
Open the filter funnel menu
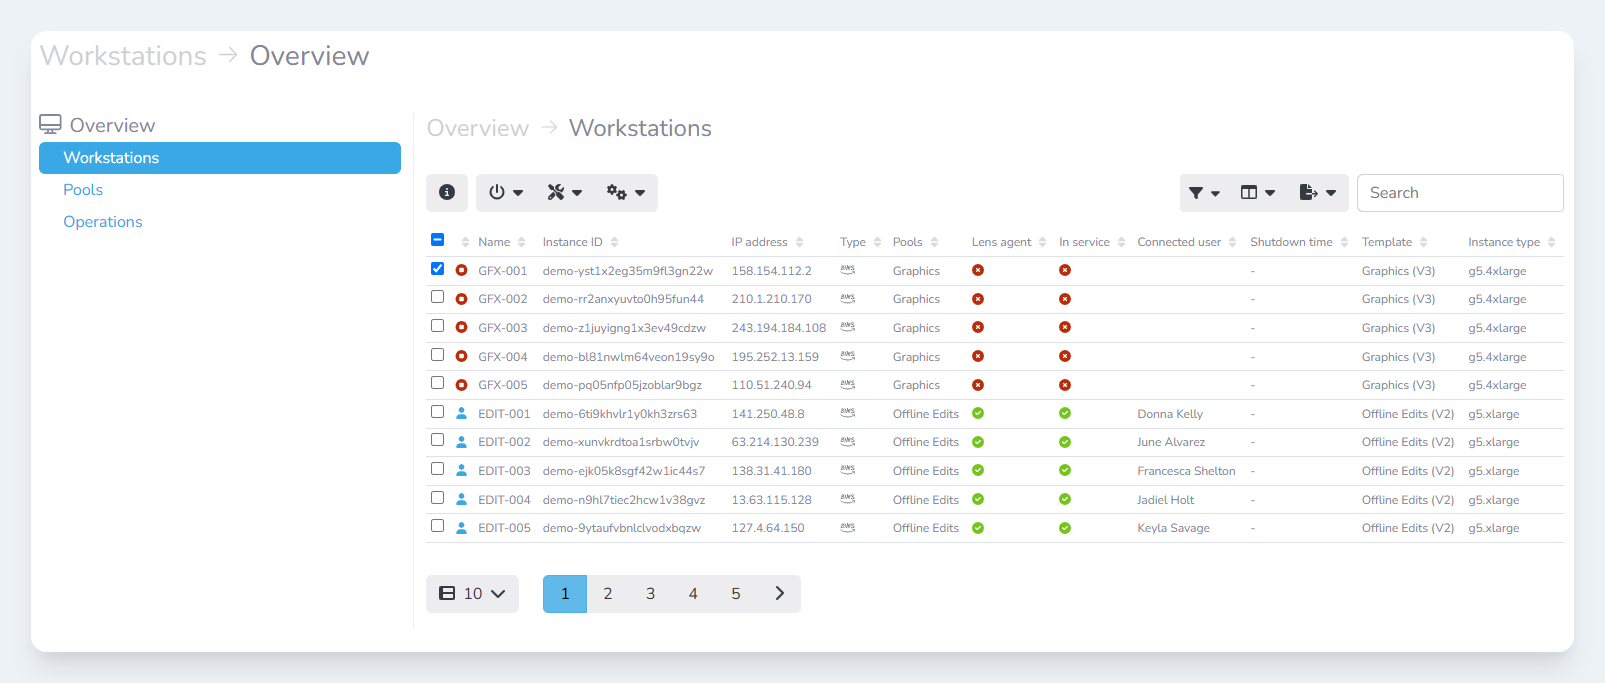[x=1204, y=193]
